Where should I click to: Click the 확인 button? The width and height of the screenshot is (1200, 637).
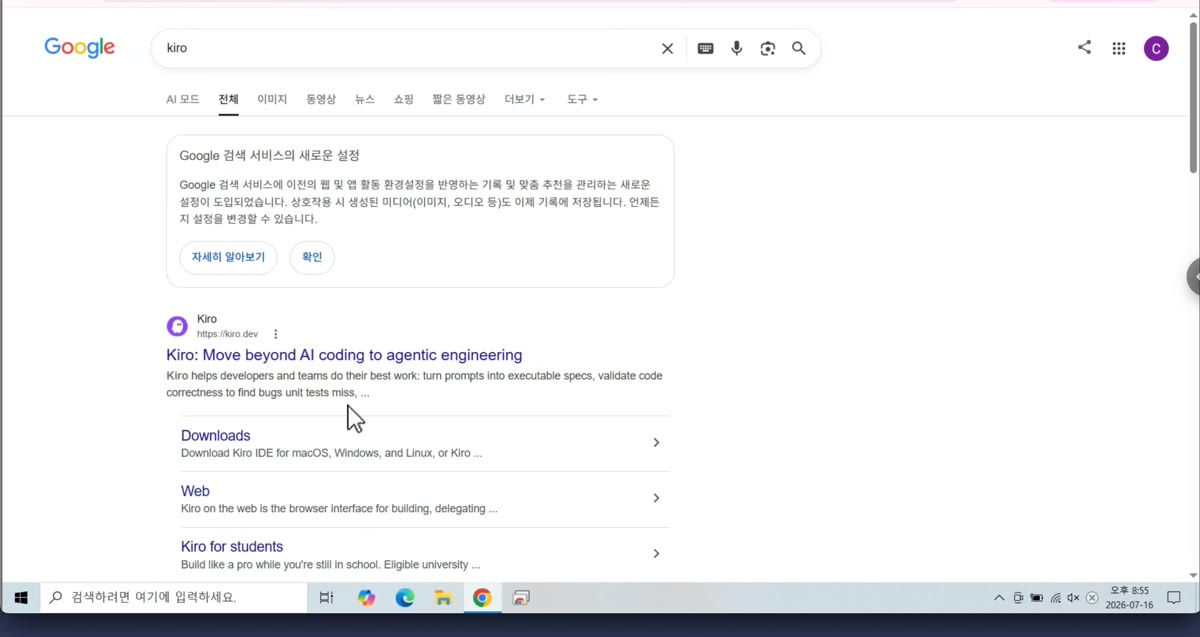pos(312,257)
